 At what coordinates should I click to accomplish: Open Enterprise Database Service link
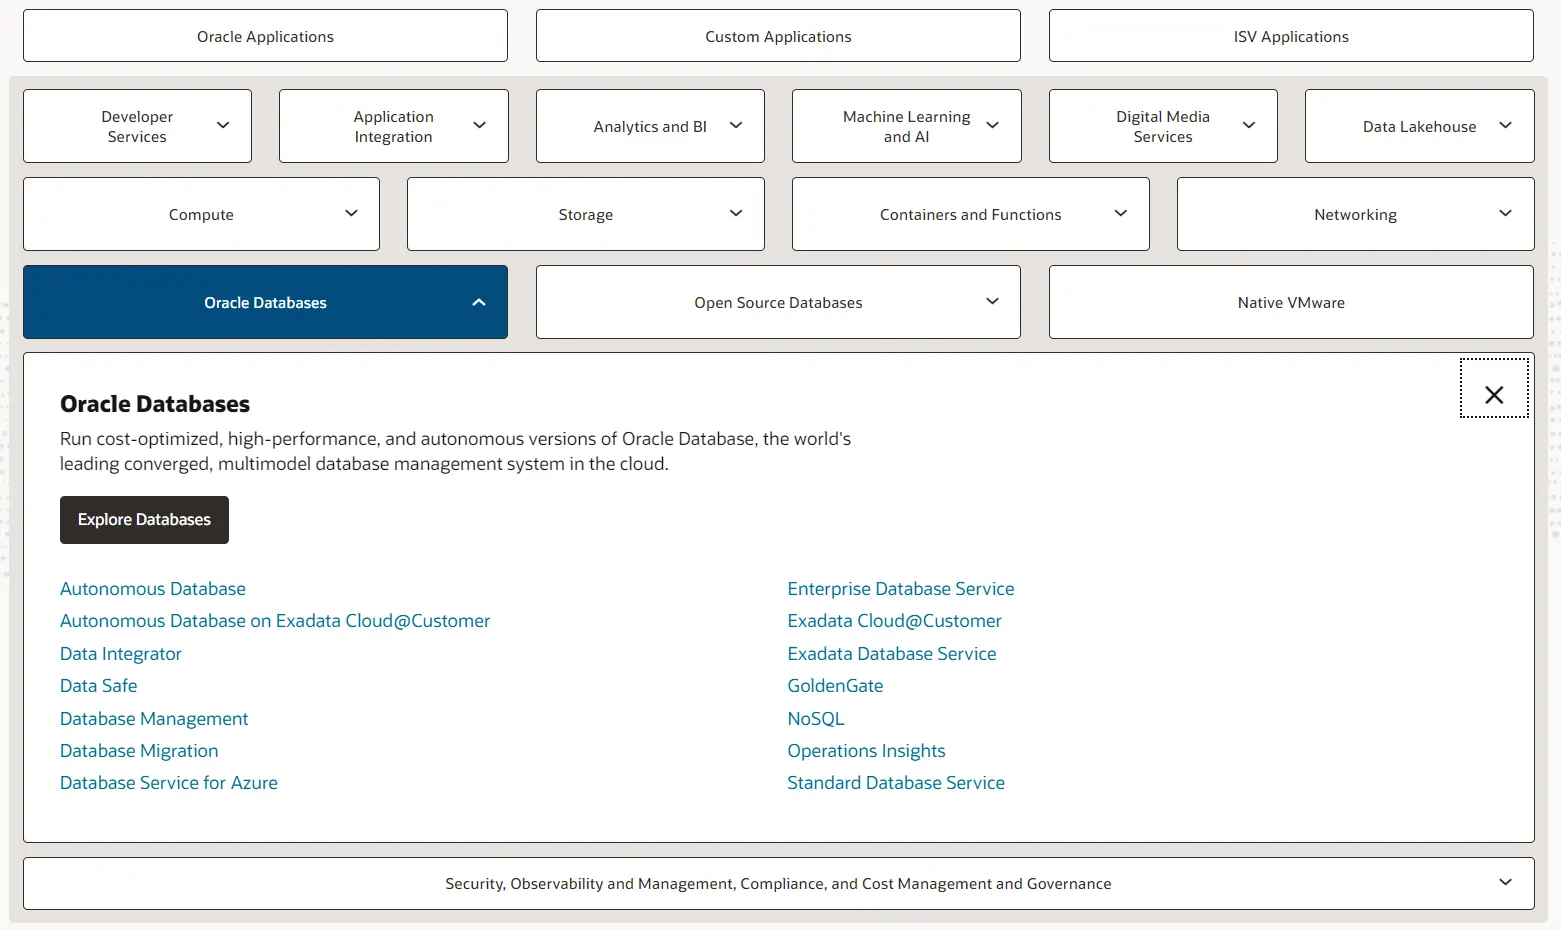click(x=901, y=589)
